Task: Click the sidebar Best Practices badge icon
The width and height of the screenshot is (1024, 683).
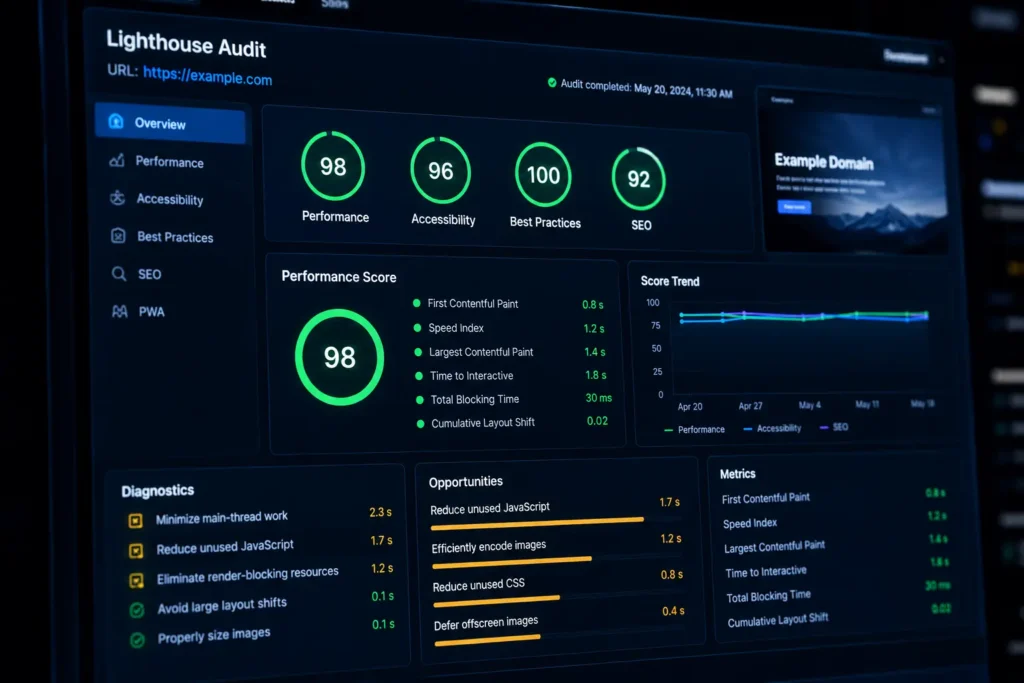Action: click(118, 235)
